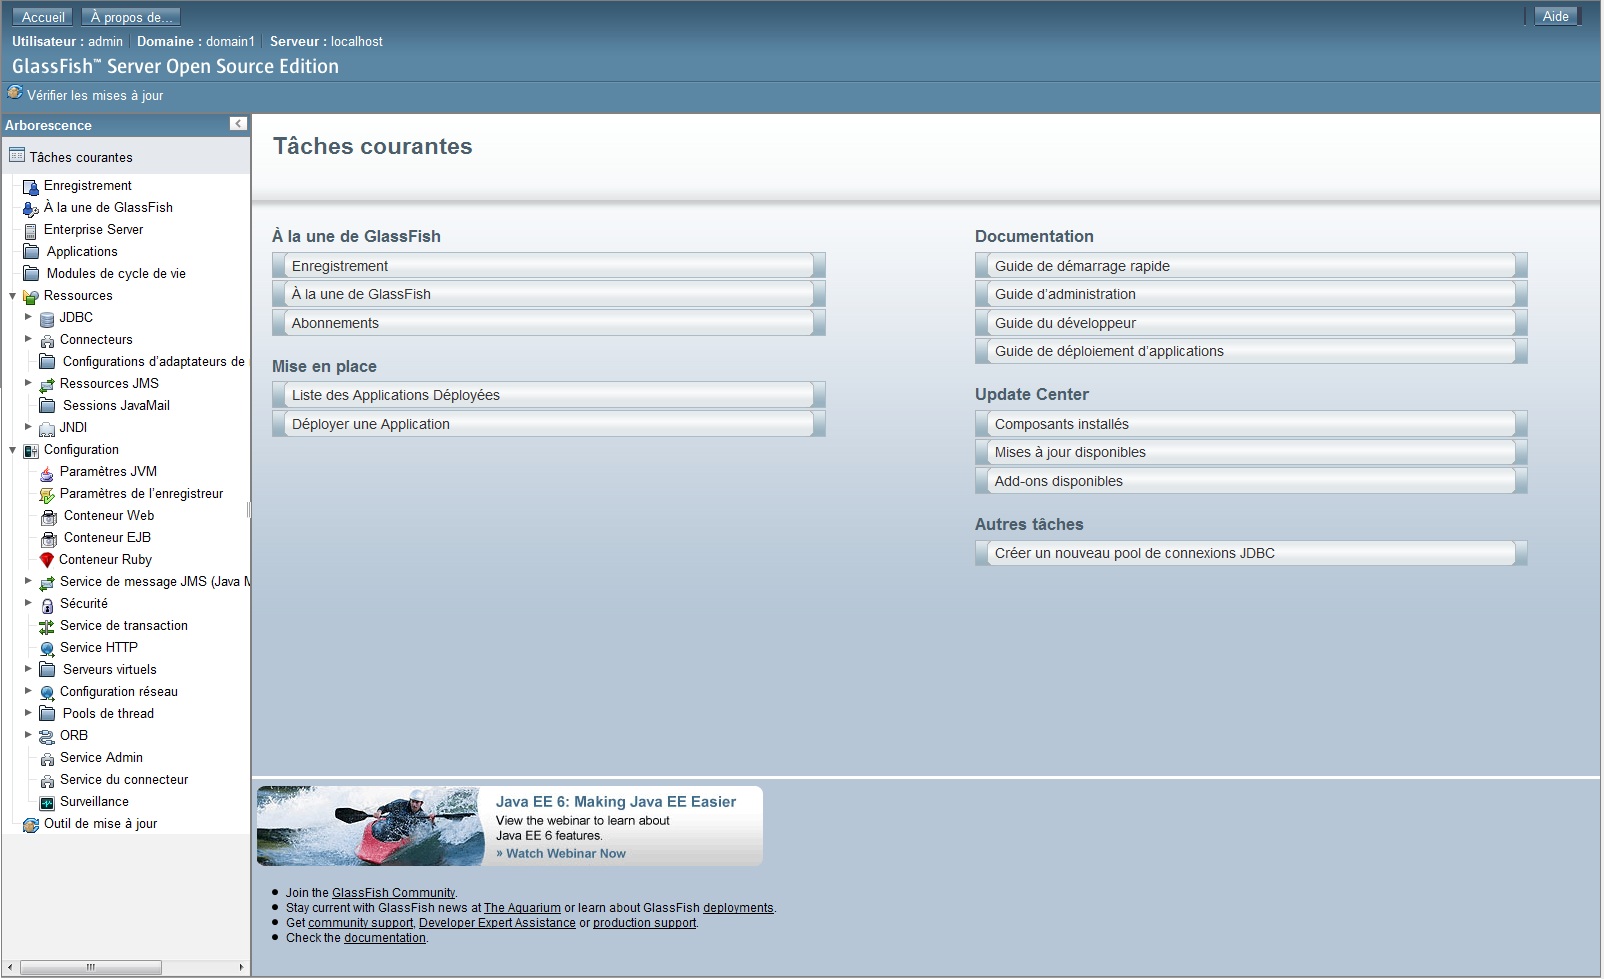Image resolution: width=1604 pixels, height=979 pixels.
Task: Select Conteneur Web in the tree
Action: 109,516
